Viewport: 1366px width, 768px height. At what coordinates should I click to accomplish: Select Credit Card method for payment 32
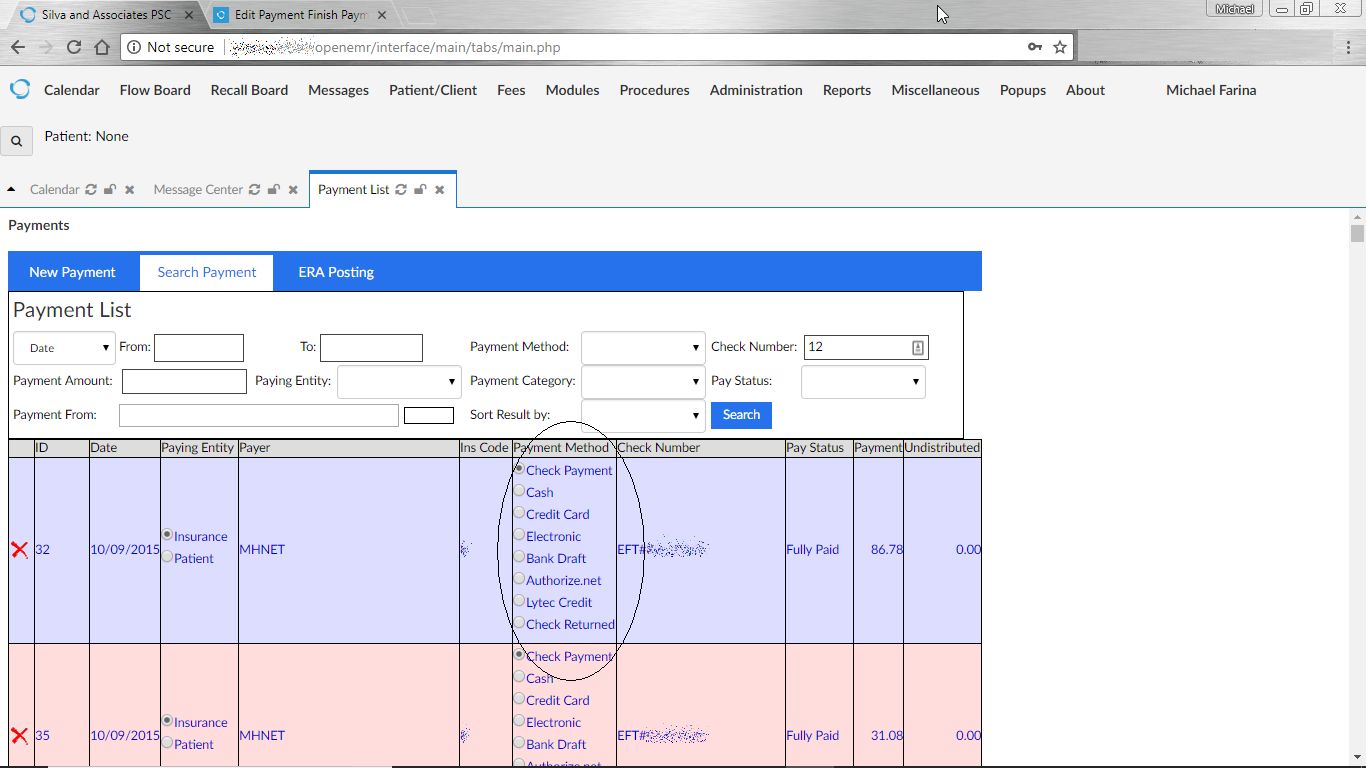tap(519, 512)
